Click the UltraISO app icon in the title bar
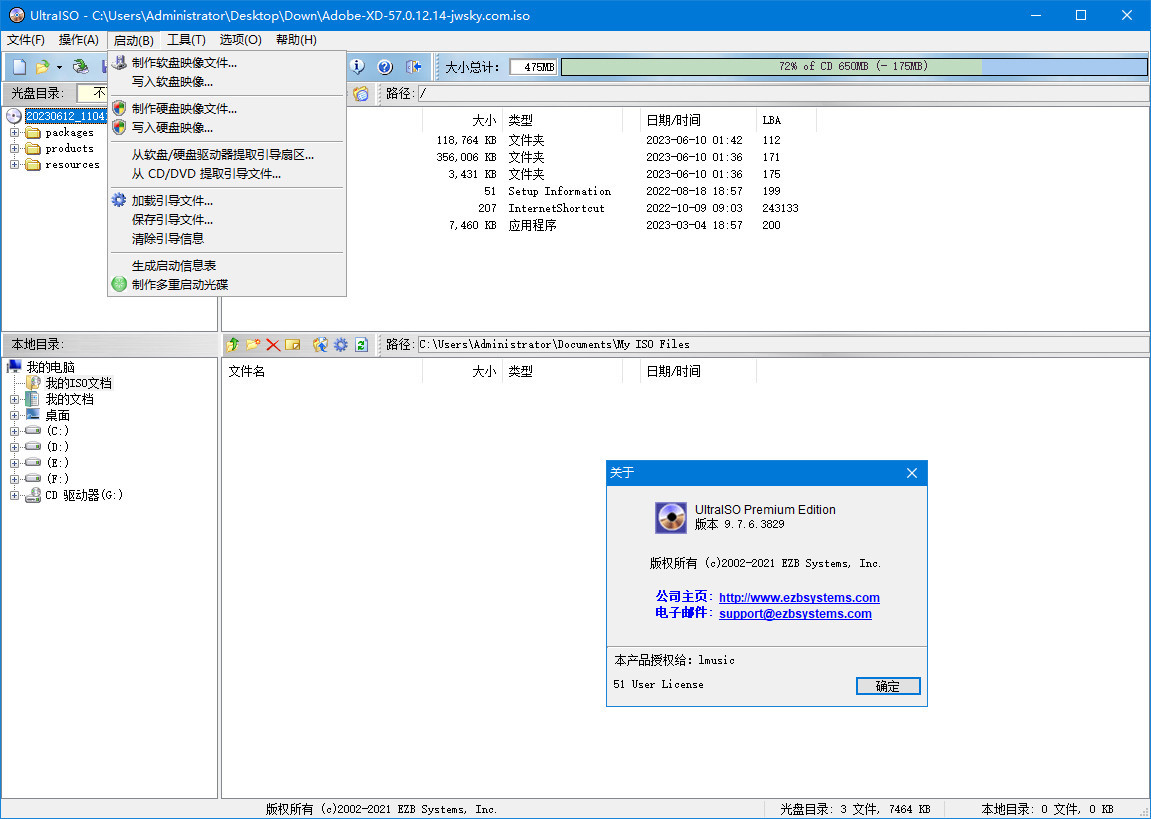This screenshot has width=1151, height=819. click(x=16, y=15)
